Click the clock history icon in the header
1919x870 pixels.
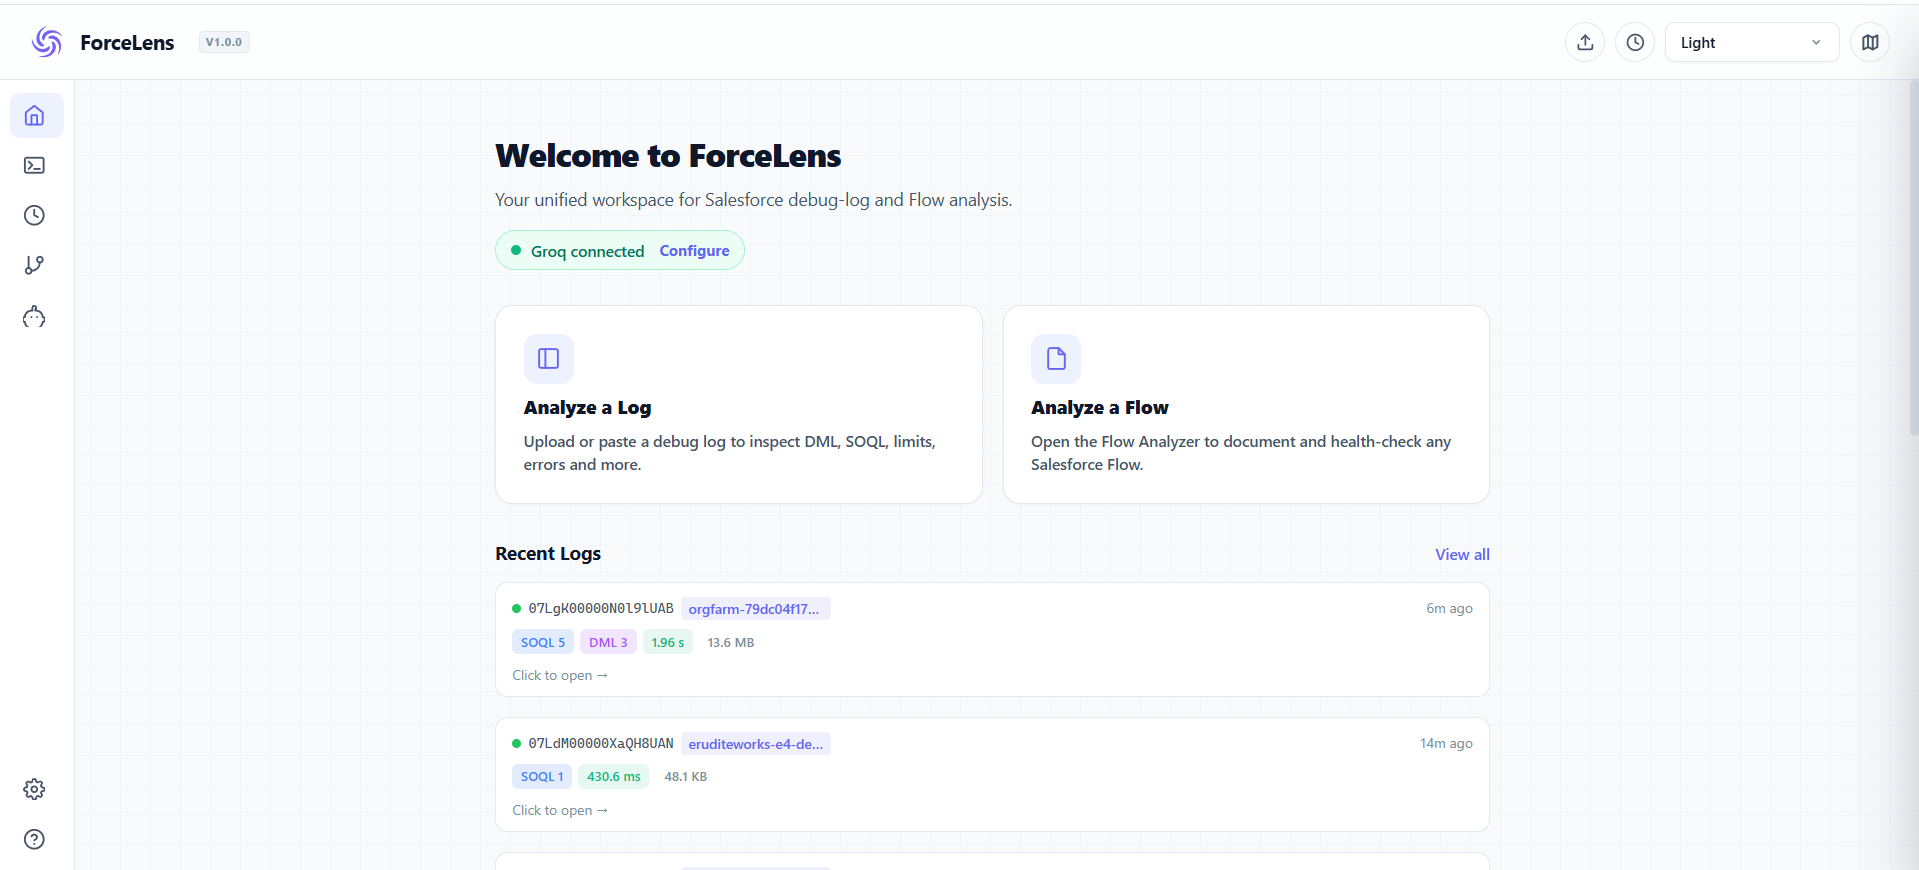(x=1635, y=43)
